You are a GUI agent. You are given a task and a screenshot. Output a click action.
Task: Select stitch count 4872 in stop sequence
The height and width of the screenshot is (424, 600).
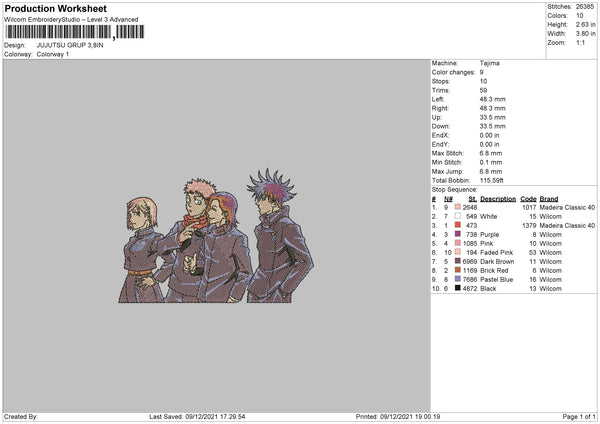click(x=470, y=289)
